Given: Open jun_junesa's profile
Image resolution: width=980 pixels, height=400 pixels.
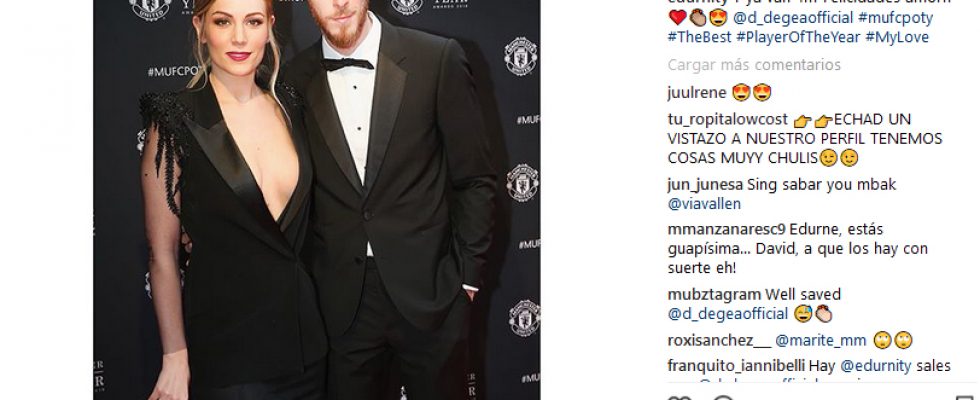Looking at the screenshot, I should 705,185.
